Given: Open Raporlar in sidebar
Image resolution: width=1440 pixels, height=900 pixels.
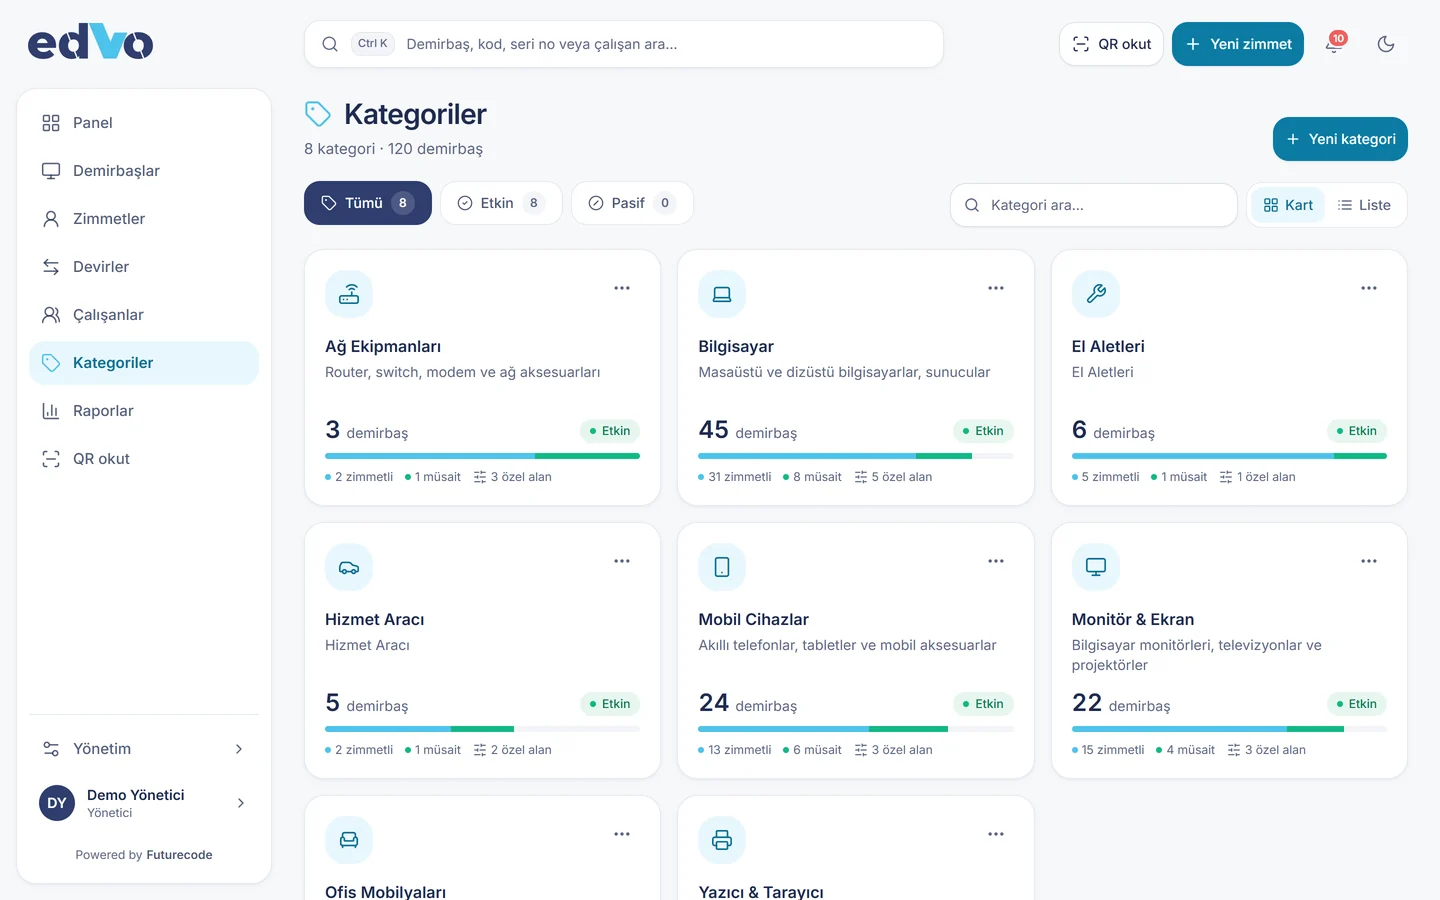Looking at the screenshot, I should pyautogui.click(x=144, y=411).
